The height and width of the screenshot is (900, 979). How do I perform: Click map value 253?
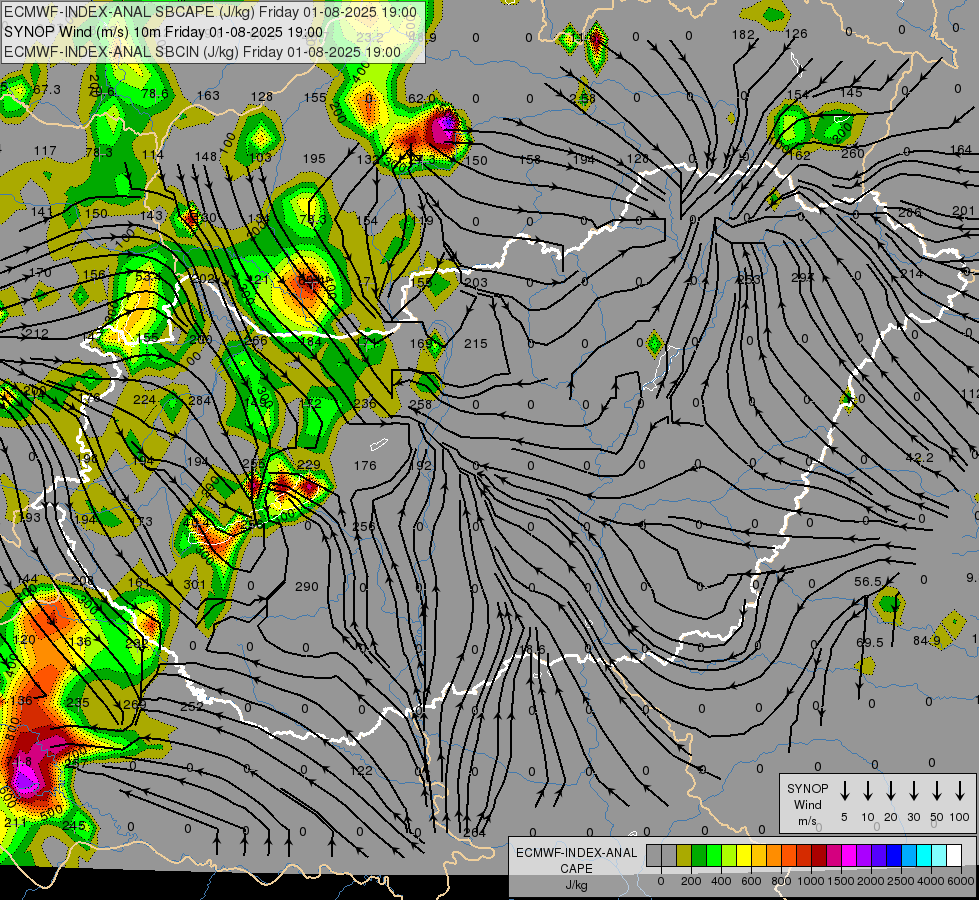pyautogui.click(x=749, y=279)
